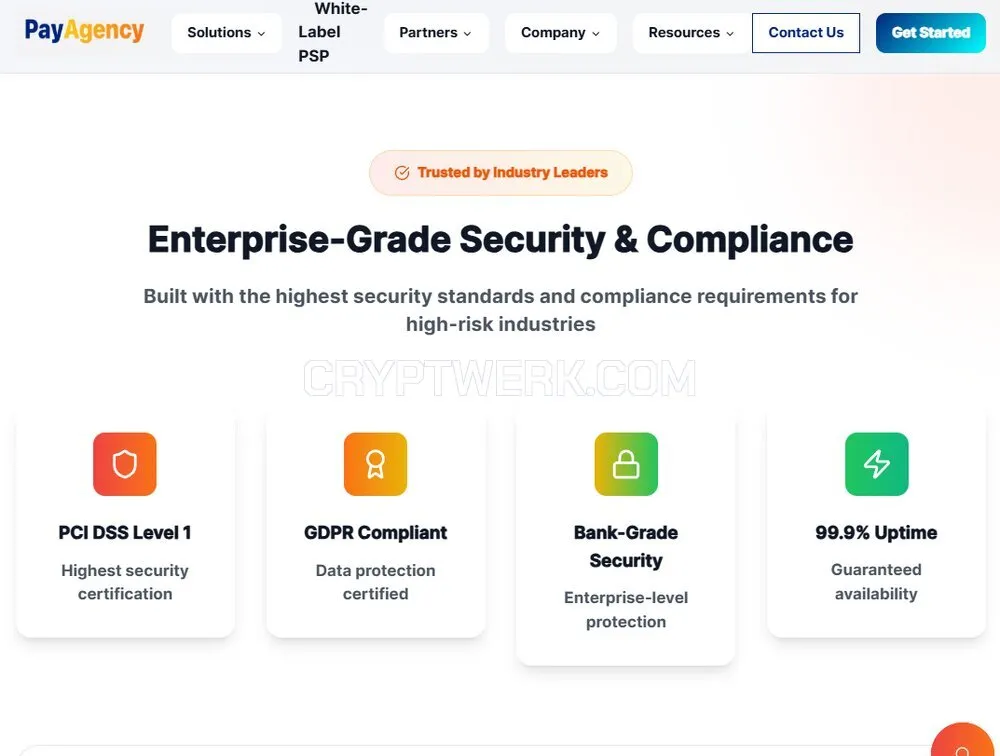
Task: Open the orange floating chat bubble
Action: coord(963,743)
